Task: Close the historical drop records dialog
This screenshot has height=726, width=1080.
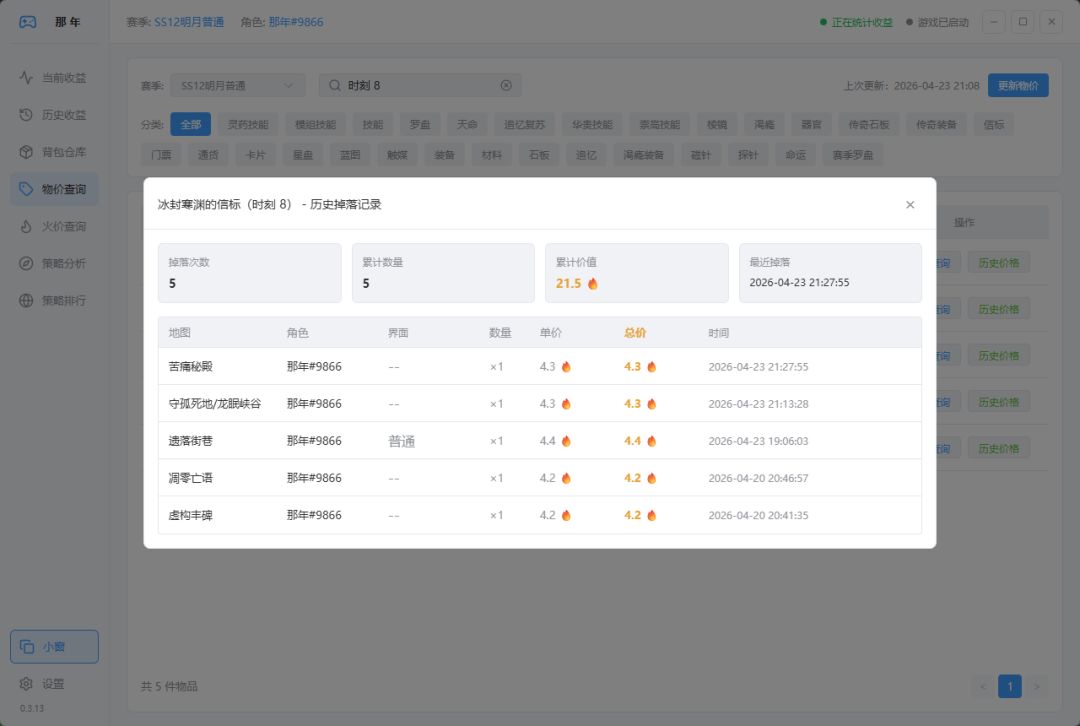Action: click(x=910, y=204)
